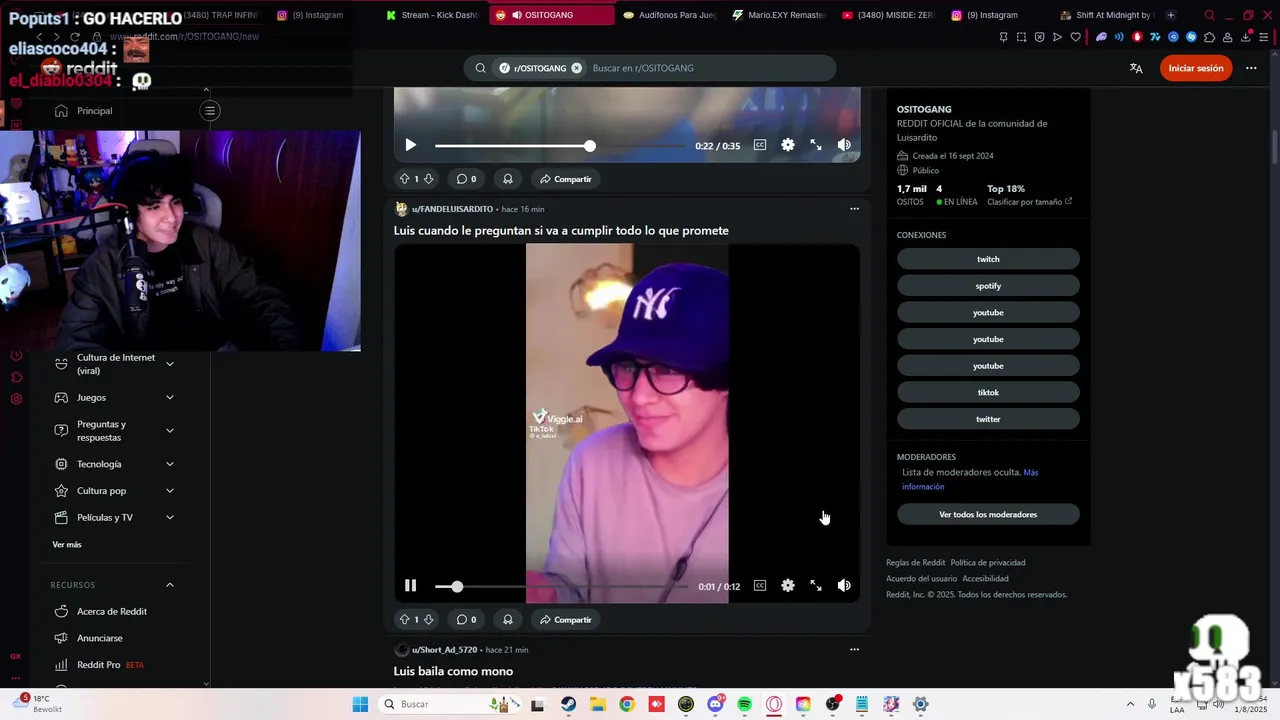Click Iniciar sesión button
Image resolution: width=1280 pixels, height=720 pixels.
pyautogui.click(x=1196, y=68)
